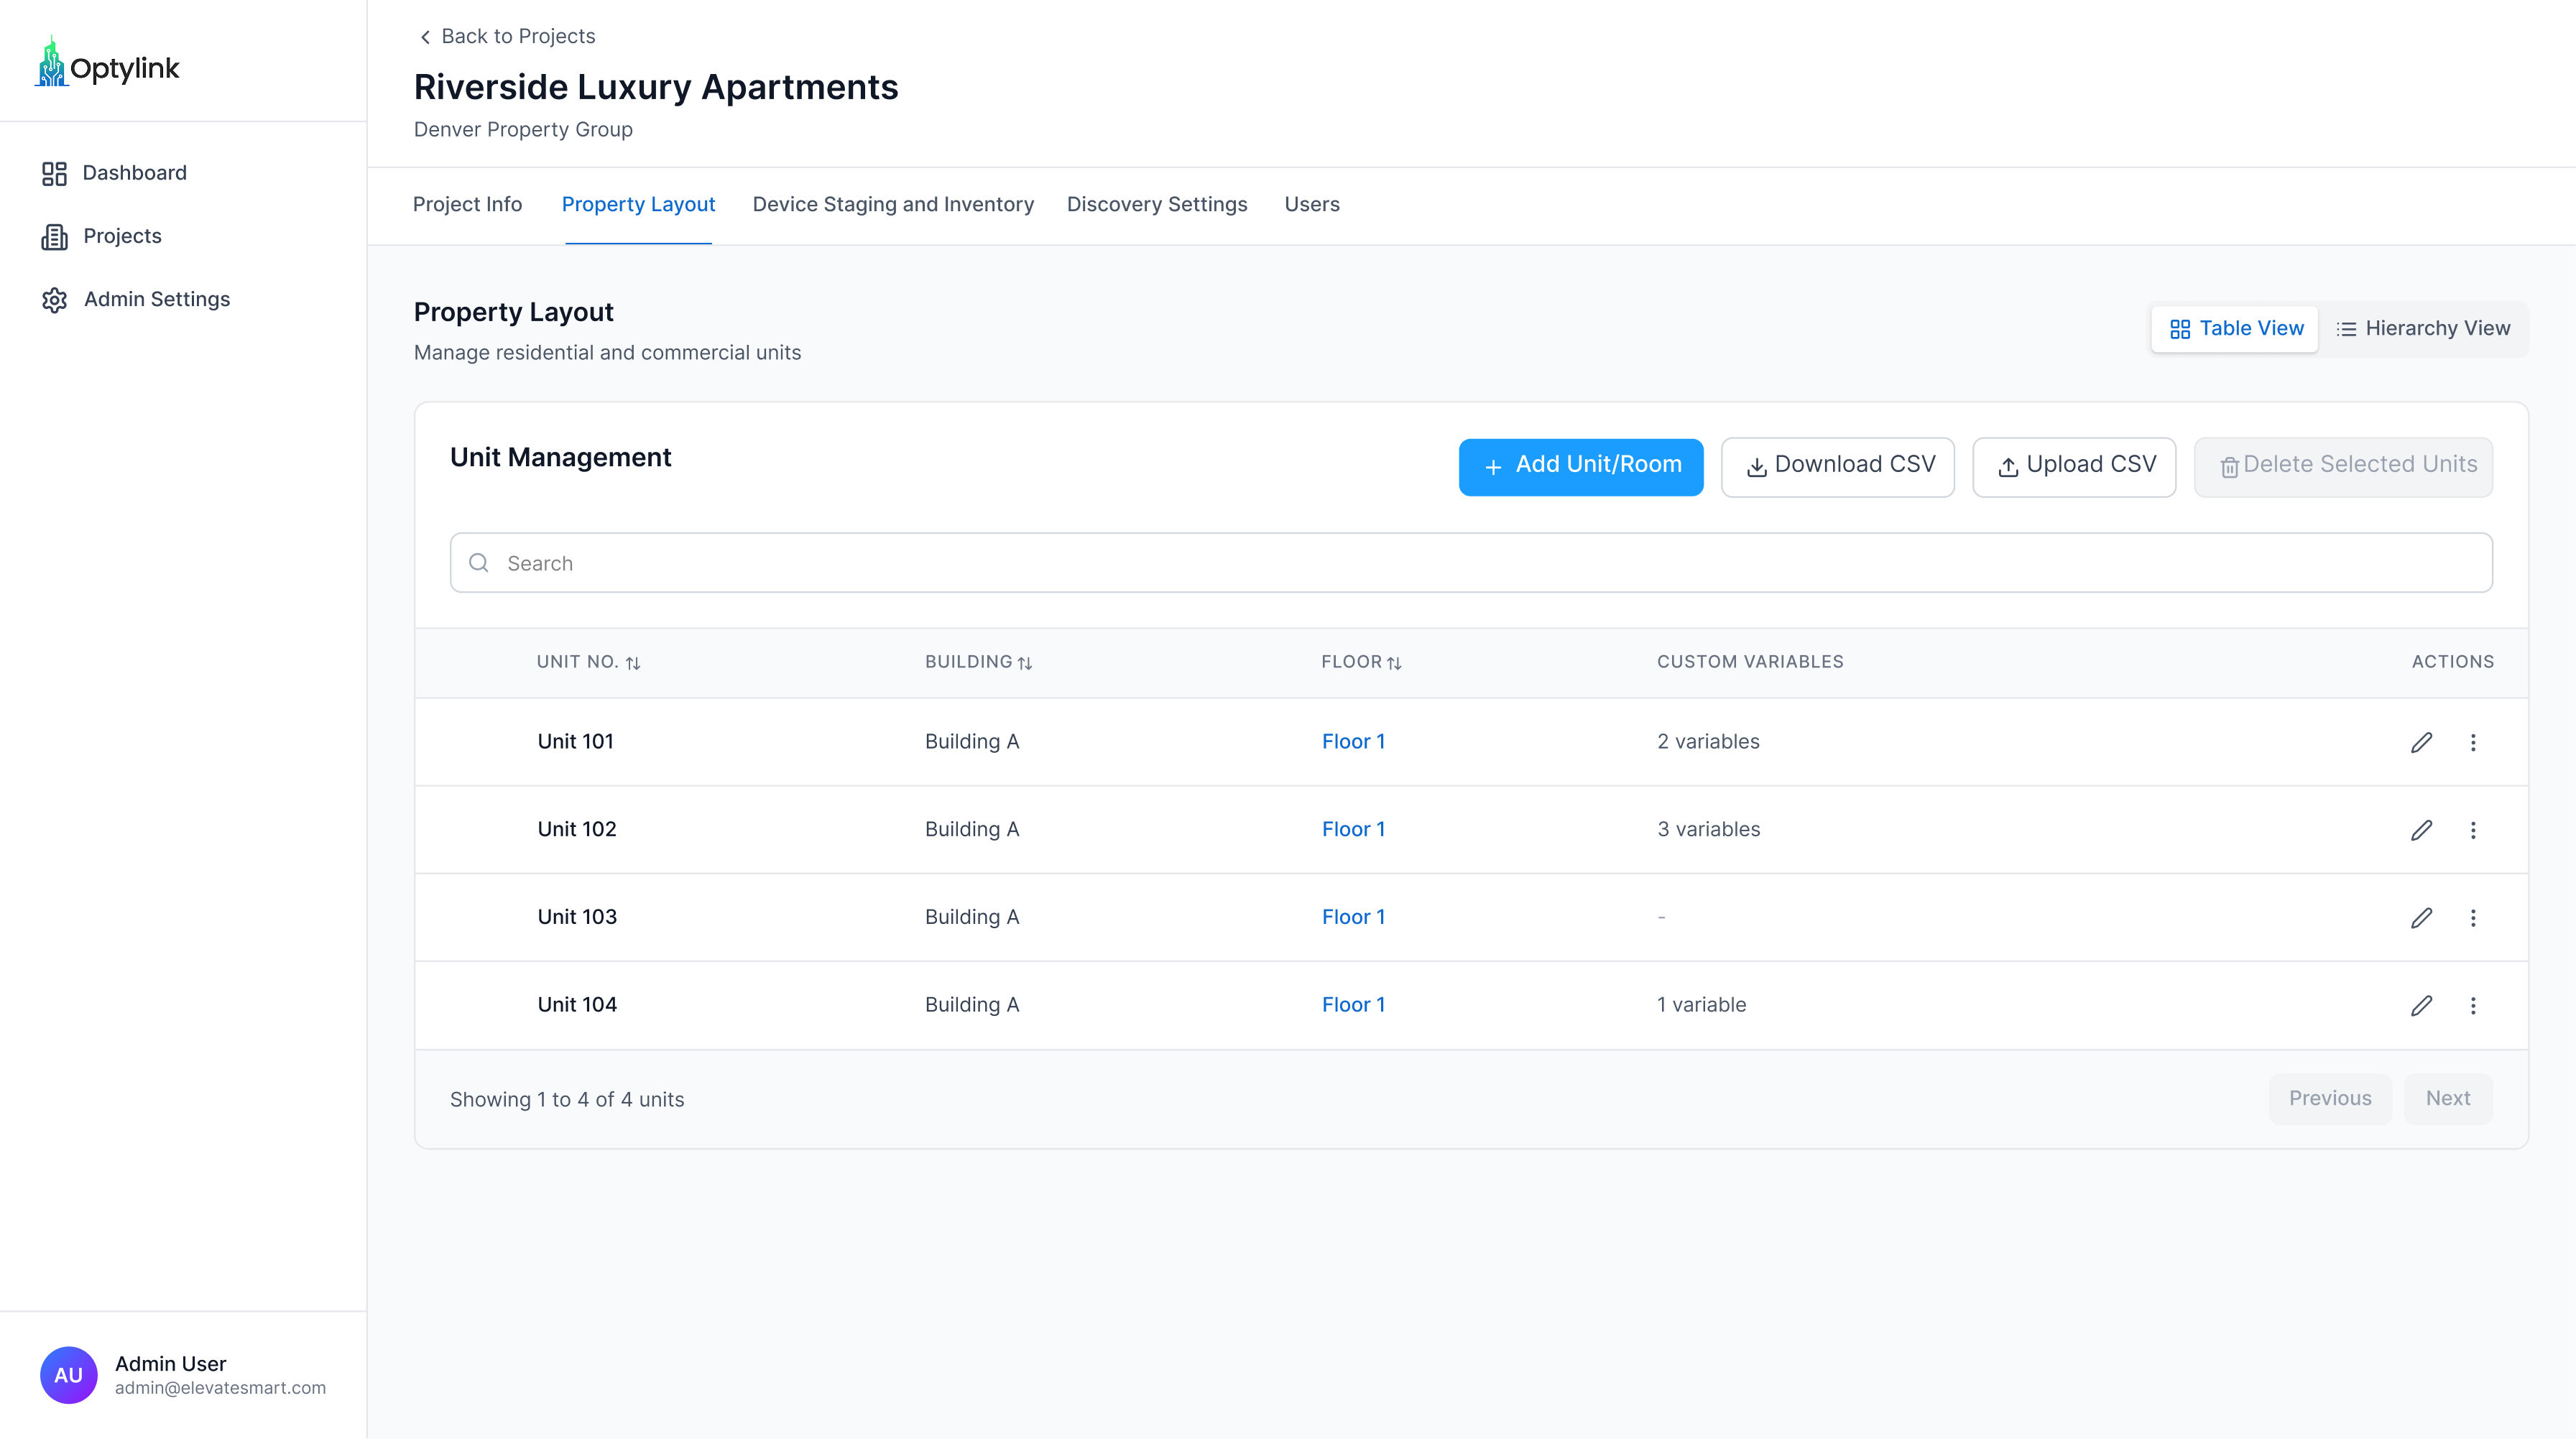This screenshot has width=2576, height=1439.
Task: Open Floor 1 link for Unit 103
Action: pos(1353,917)
